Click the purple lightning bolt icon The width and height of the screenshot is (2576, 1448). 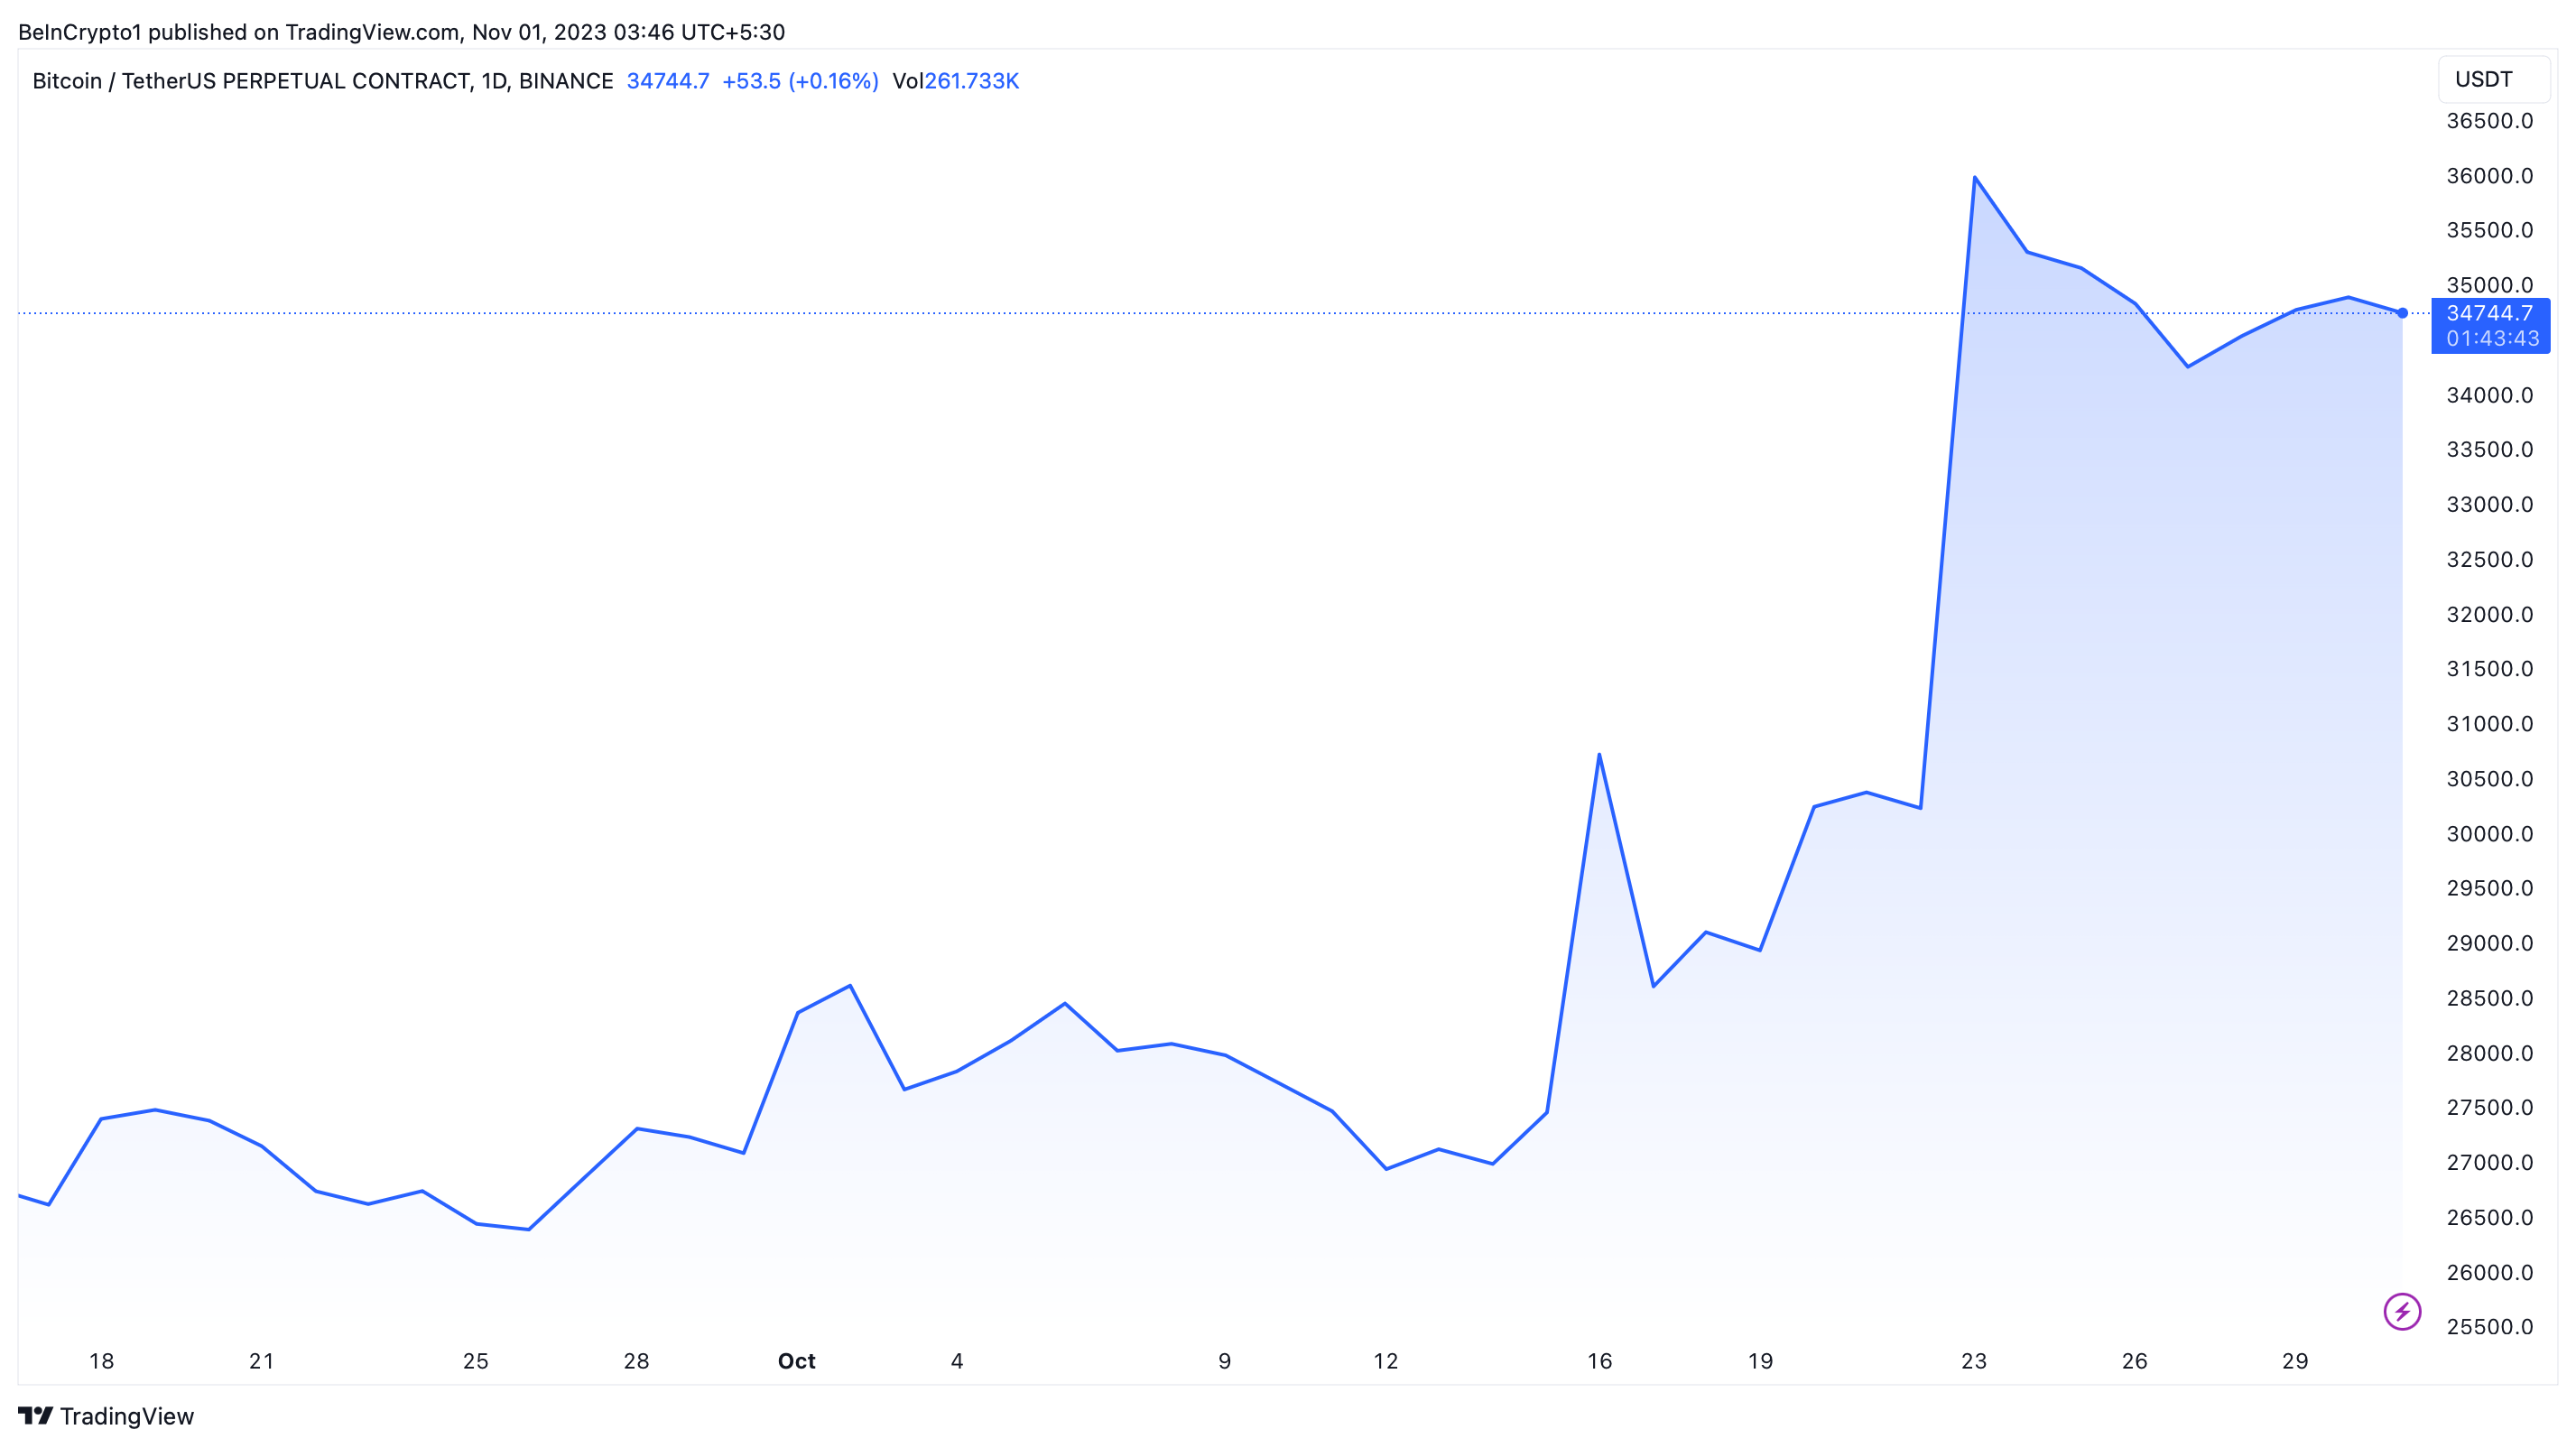(2401, 1311)
